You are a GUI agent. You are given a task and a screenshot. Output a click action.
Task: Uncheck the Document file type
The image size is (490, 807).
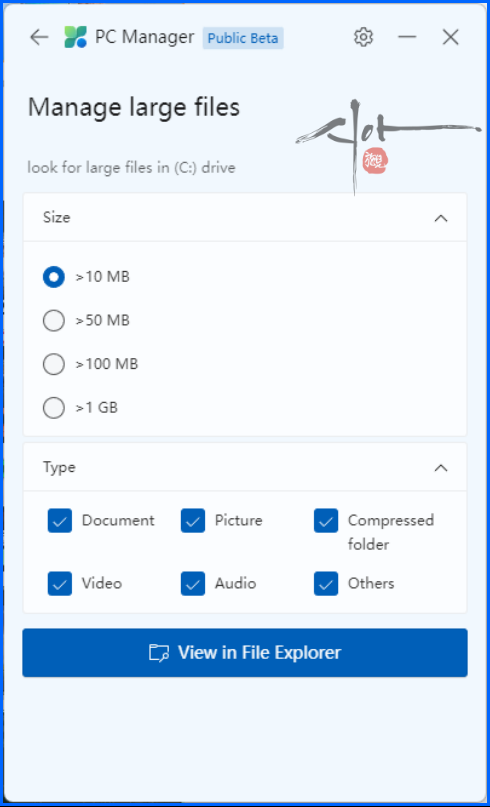pyautogui.click(x=60, y=520)
